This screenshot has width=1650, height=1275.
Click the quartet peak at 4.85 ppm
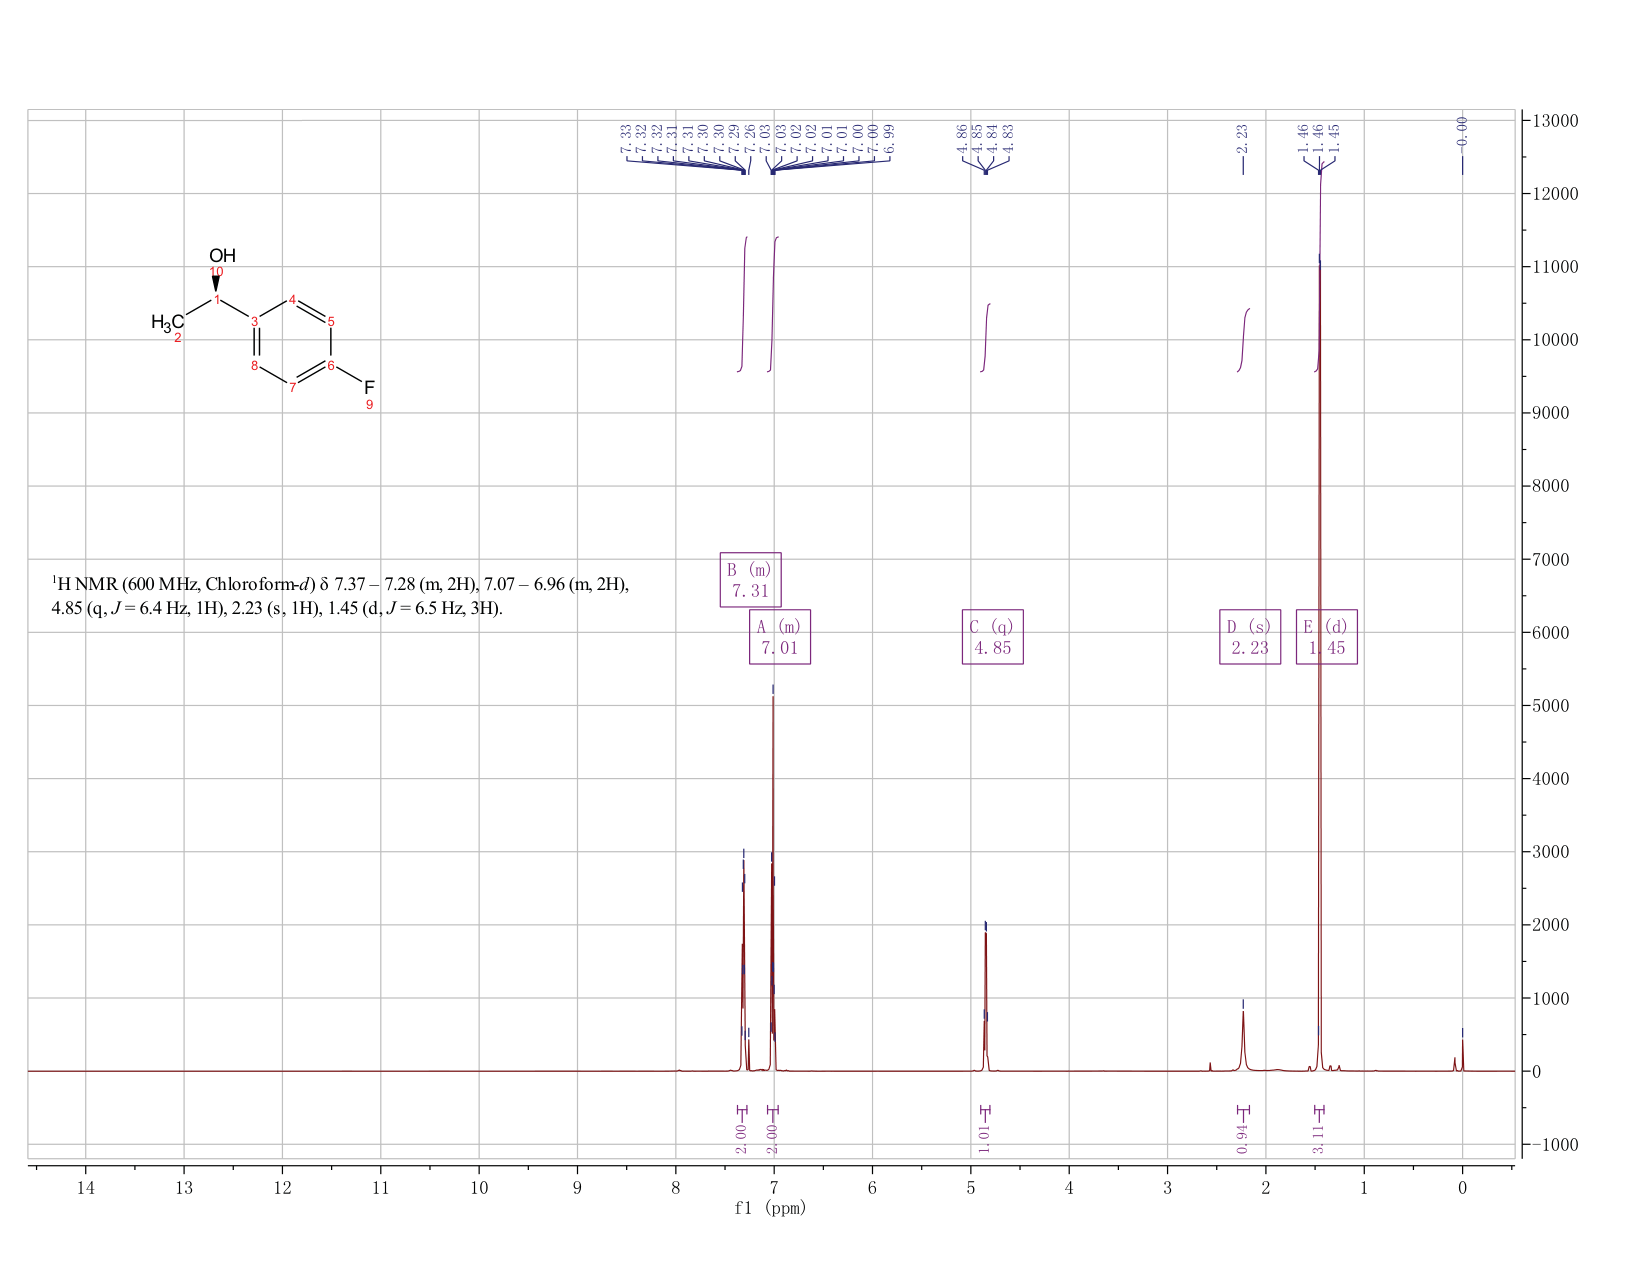(986, 995)
